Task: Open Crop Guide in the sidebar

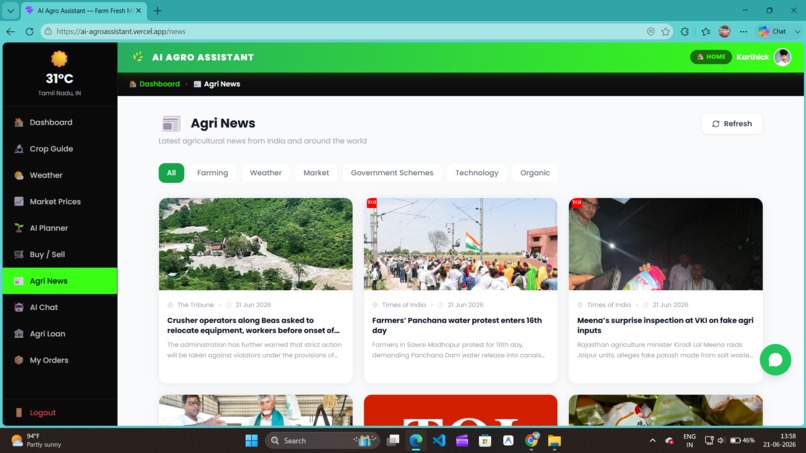Action: 60,149
